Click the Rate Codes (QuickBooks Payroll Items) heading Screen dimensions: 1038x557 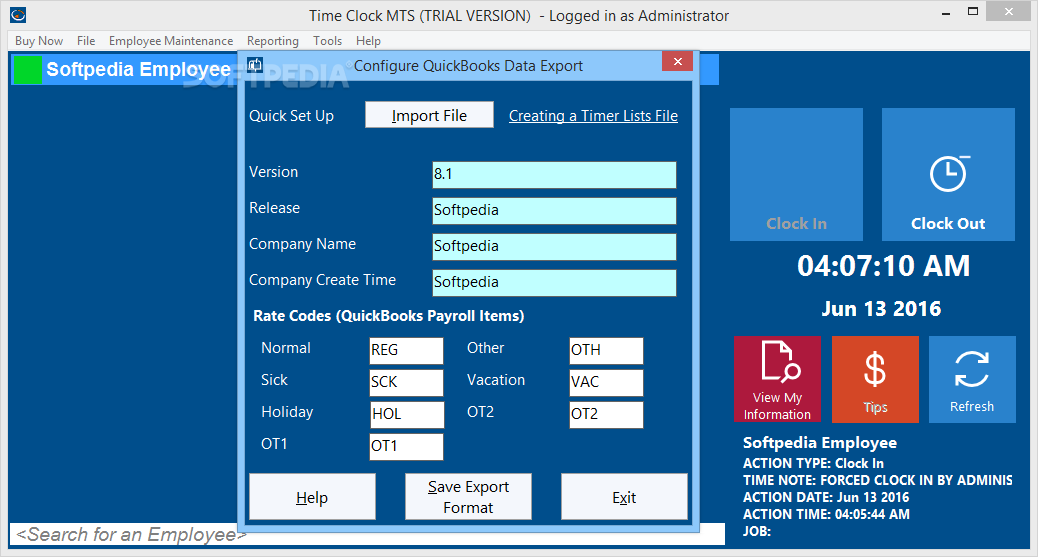coord(389,316)
